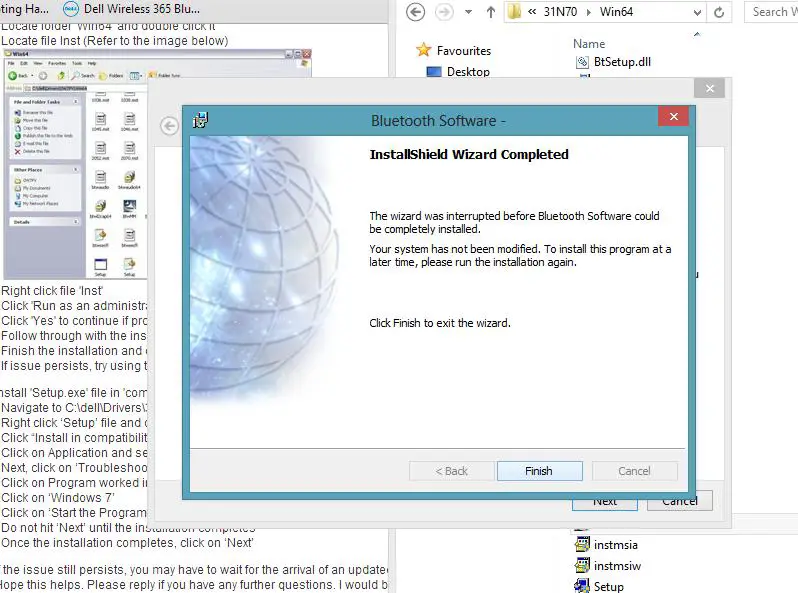Click the folder icon in address bar
The height and width of the screenshot is (593, 798).
(515, 12)
